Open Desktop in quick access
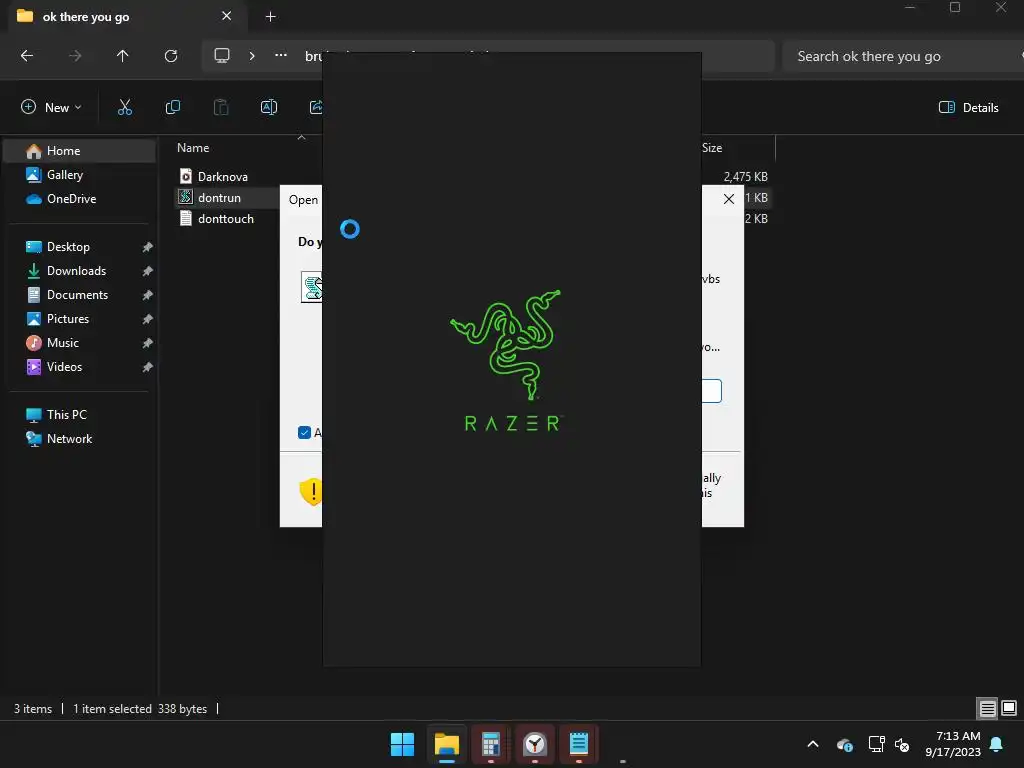The width and height of the screenshot is (1024, 768). coord(80,247)
